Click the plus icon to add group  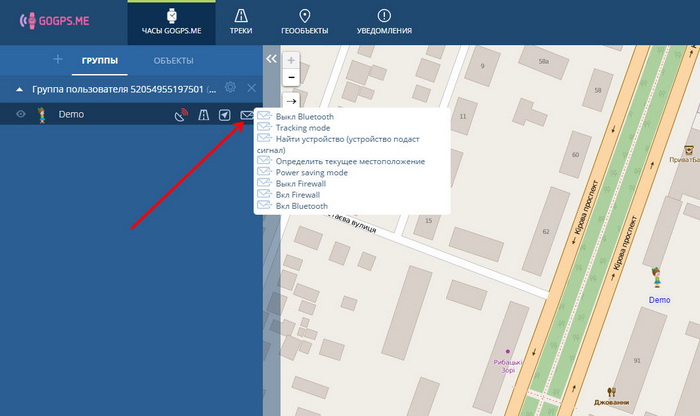(57, 60)
